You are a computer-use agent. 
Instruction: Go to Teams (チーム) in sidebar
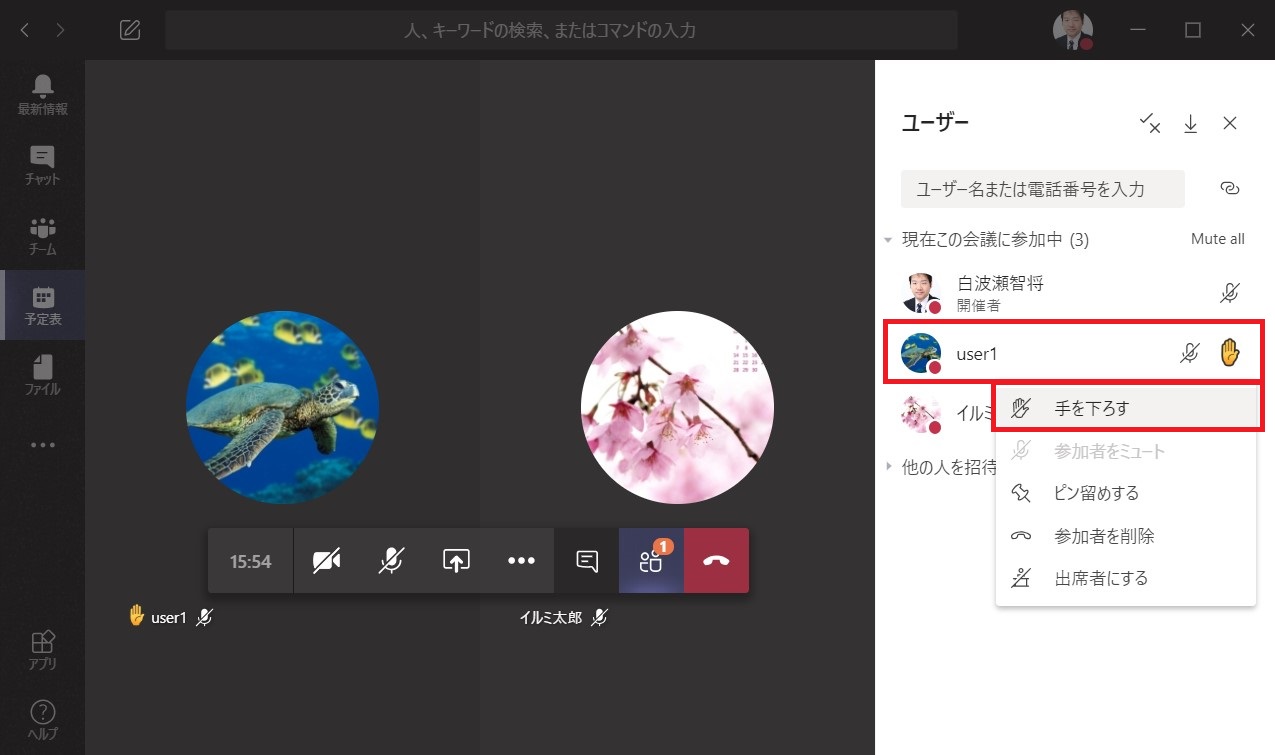pos(42,235)
